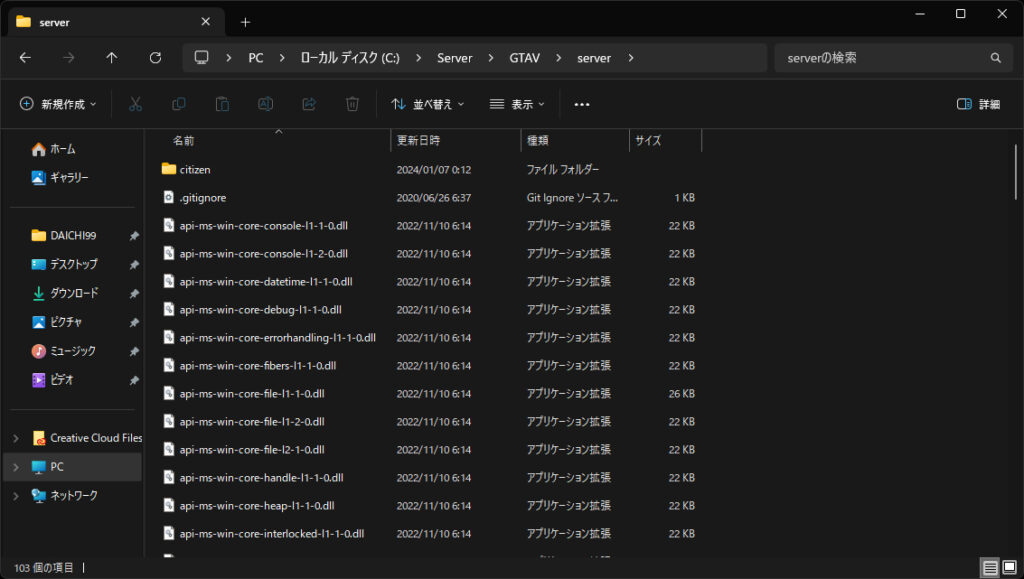Click the pin icon next to Downloads
The height and width of the screenshot is (579, 1024).
[x=134, y=293]
